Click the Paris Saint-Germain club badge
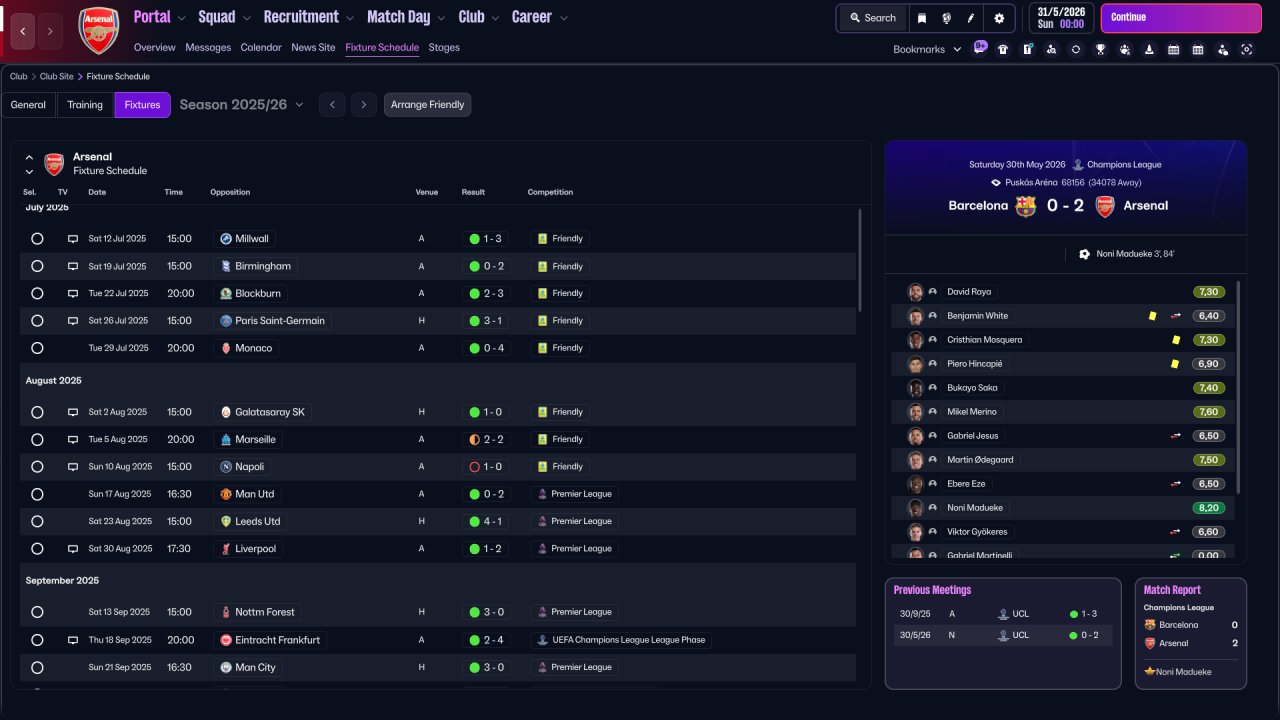 click(226, 321)
